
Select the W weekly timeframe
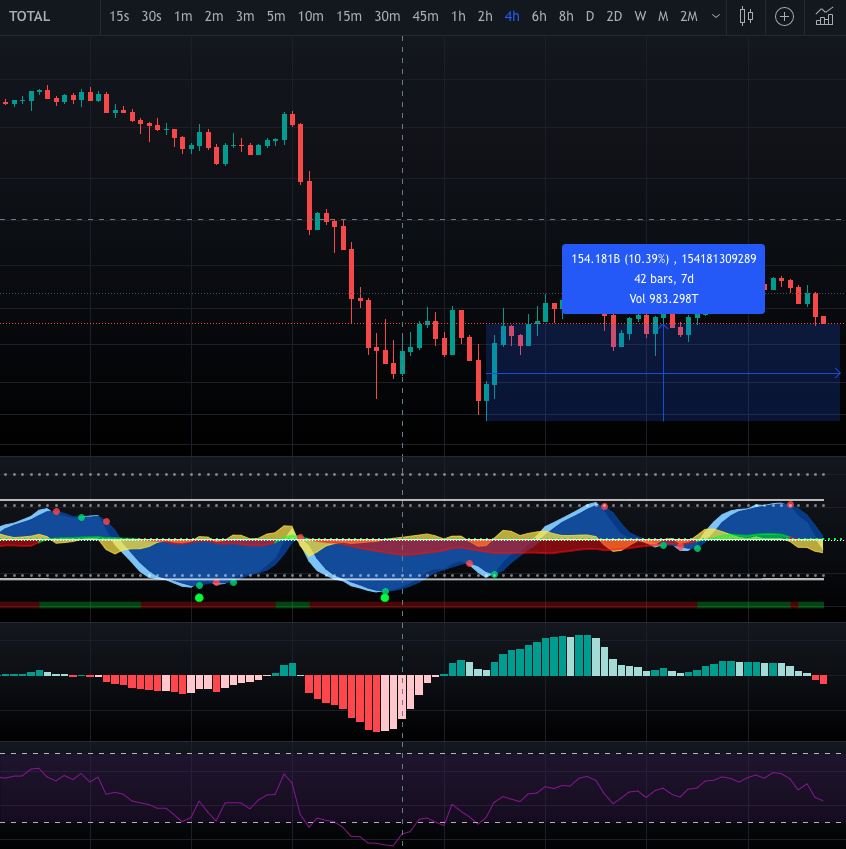640,16
